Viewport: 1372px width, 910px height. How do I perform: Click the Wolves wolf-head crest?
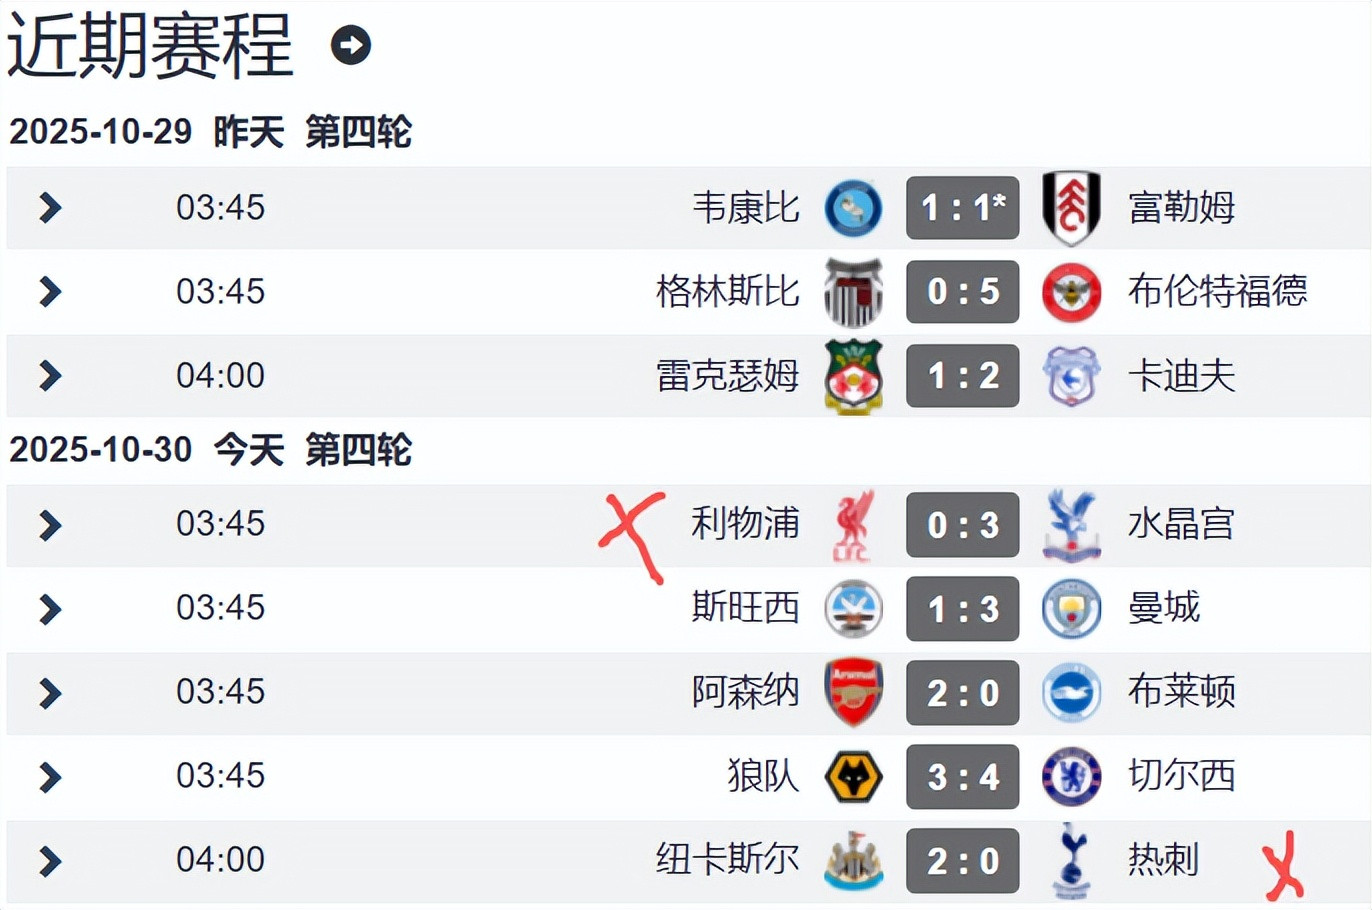point(853,776)
